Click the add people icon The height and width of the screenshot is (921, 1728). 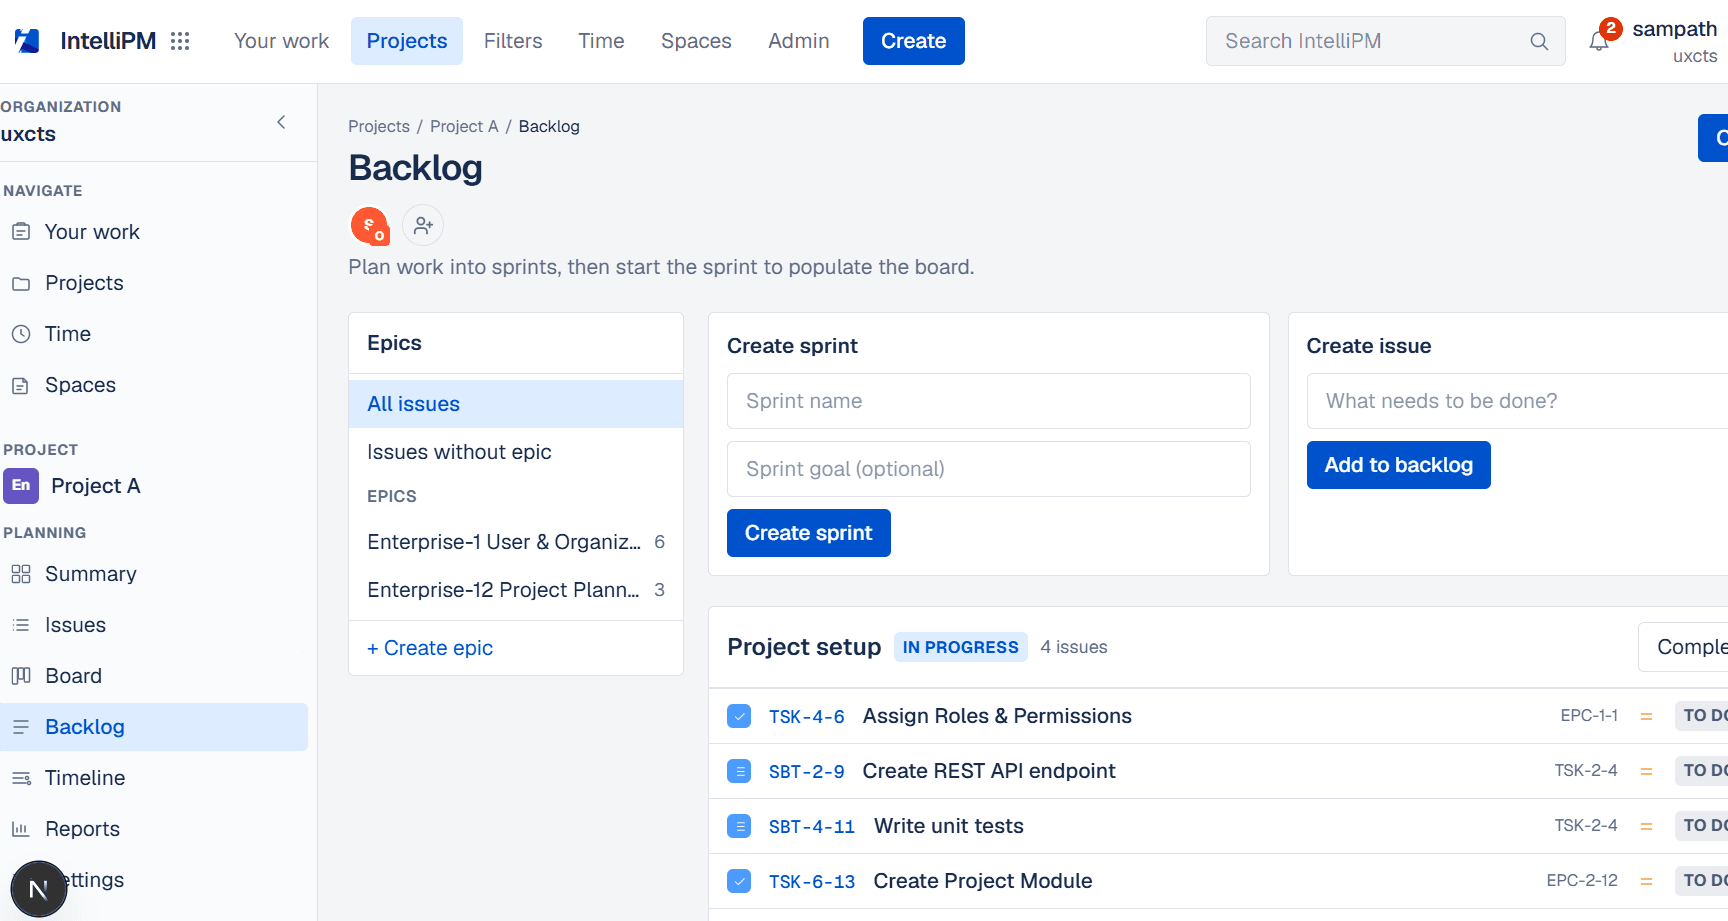click(x=423, y=225)
